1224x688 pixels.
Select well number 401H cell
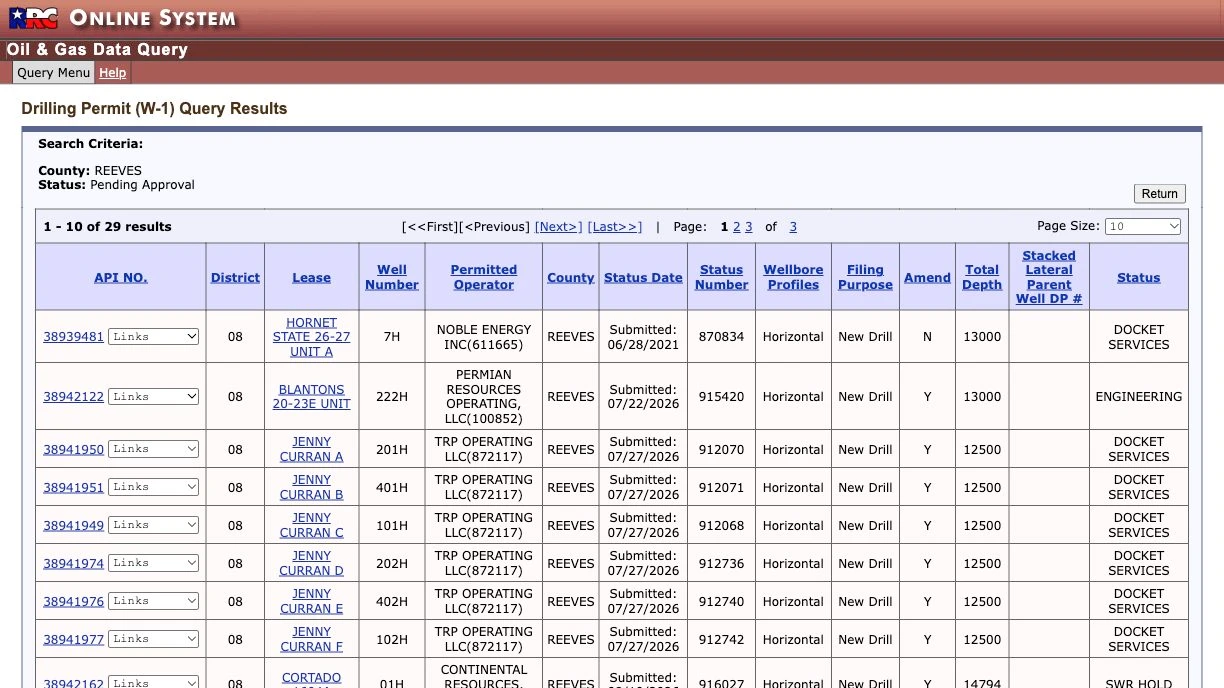(x=391, y=487)
